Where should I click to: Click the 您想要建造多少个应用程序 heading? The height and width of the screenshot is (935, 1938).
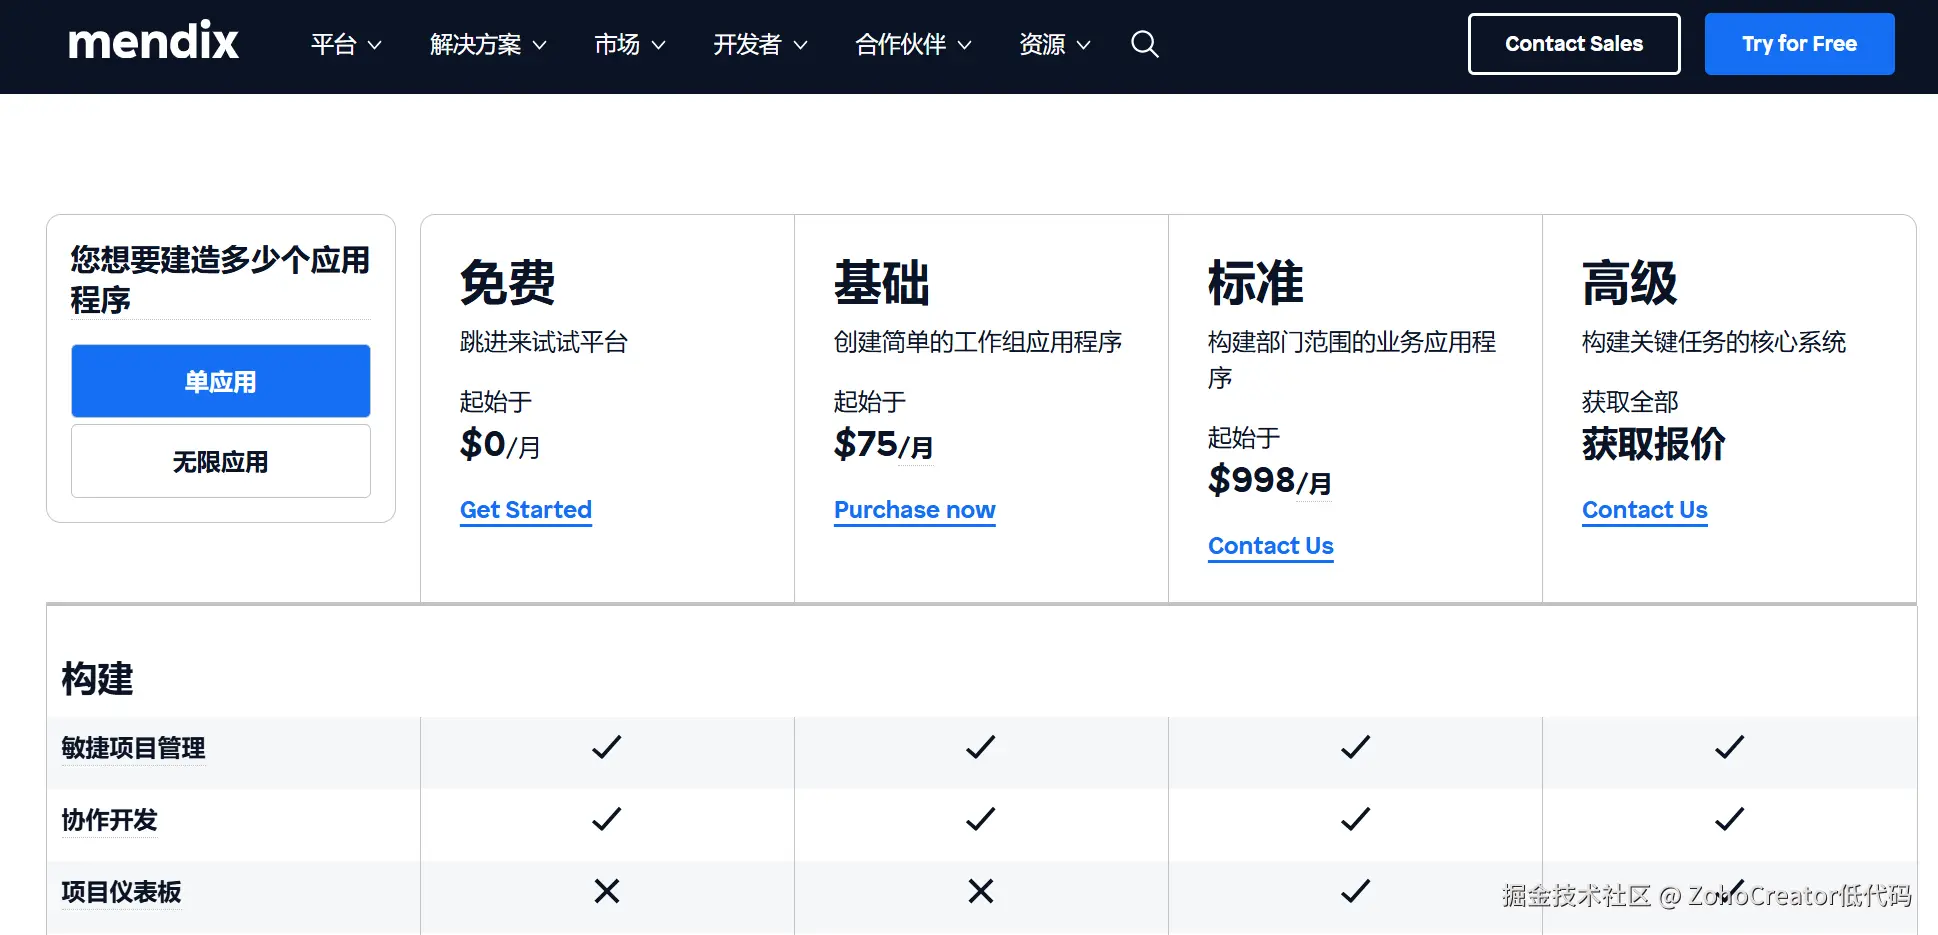coord(220,279)
